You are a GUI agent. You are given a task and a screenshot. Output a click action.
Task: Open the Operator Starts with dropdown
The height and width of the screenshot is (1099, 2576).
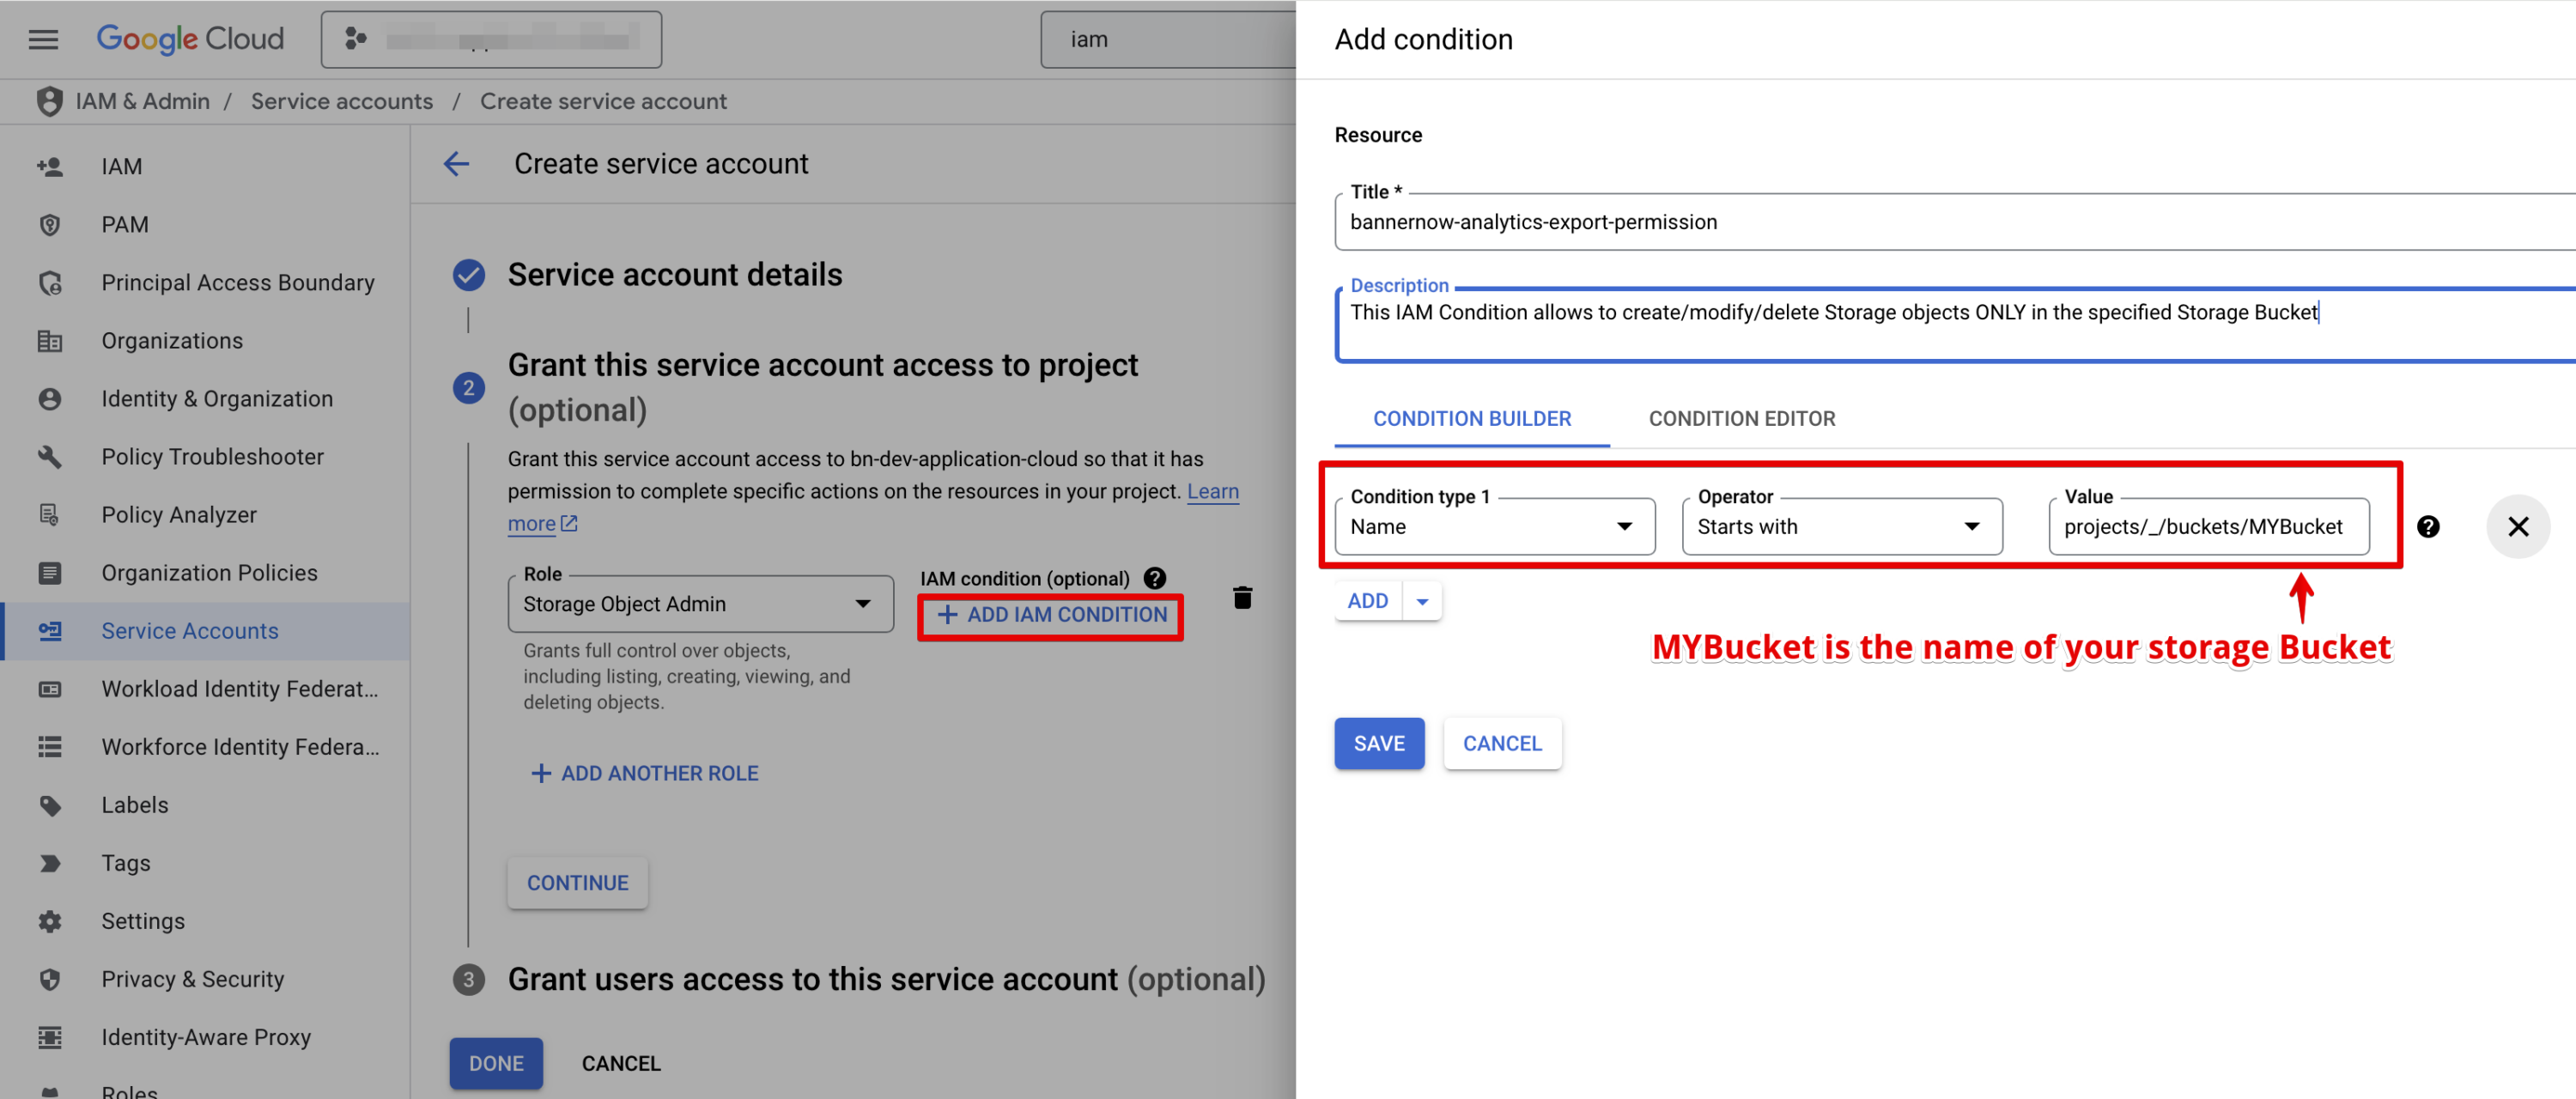pyautogui.click(x=1841, y=527)
